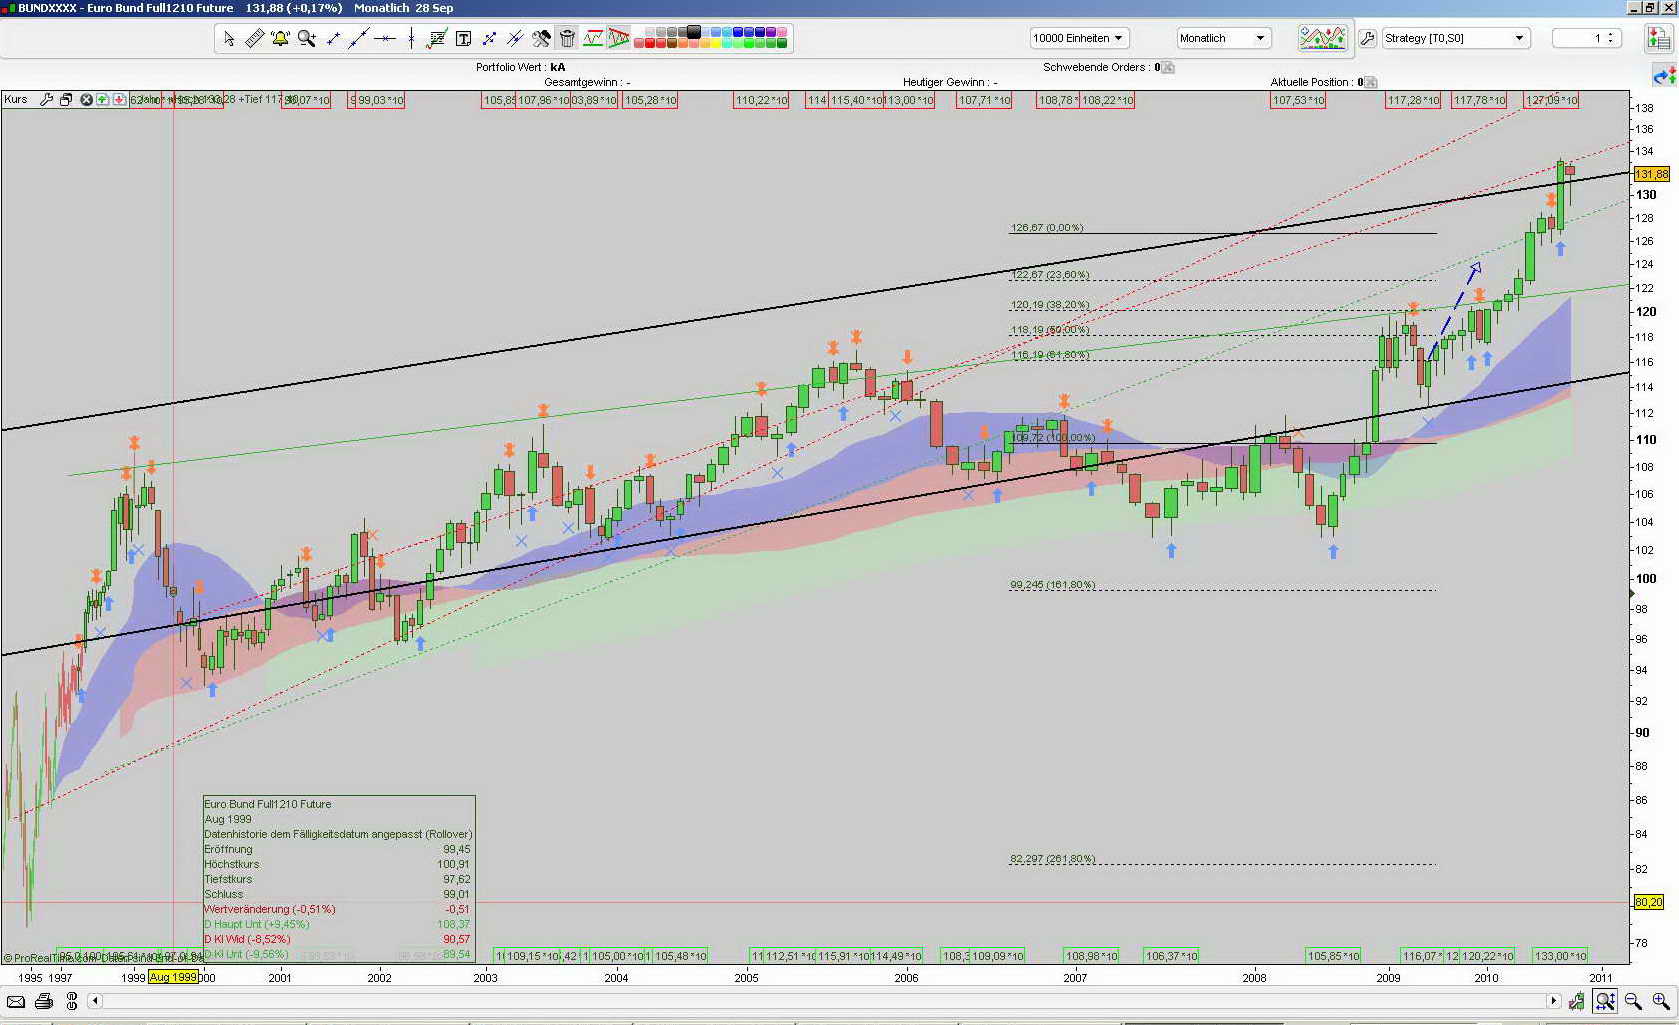Click the envelope mail icon
Image resolution: width=1679 pixels, height=1025 pixels.
pyautogui.click(x=16, y=1001)
